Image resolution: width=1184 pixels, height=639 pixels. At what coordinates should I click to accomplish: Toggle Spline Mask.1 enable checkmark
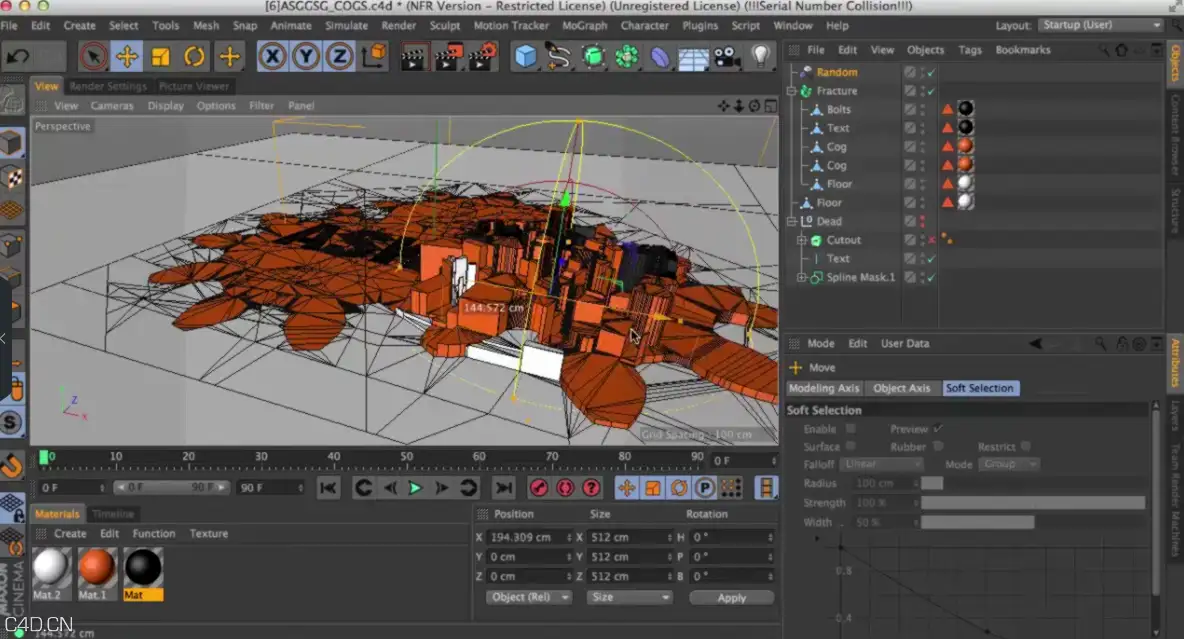[x=931, y=277]
